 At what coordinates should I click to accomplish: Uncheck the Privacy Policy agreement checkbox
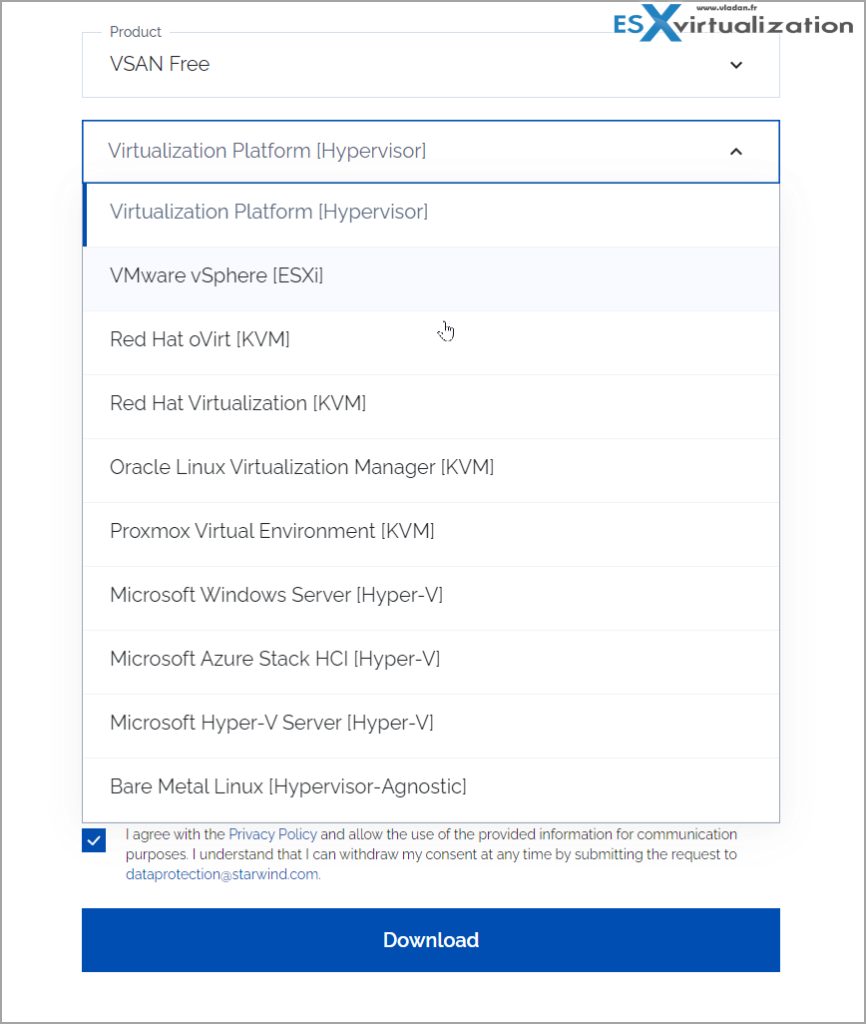(93, 840)
